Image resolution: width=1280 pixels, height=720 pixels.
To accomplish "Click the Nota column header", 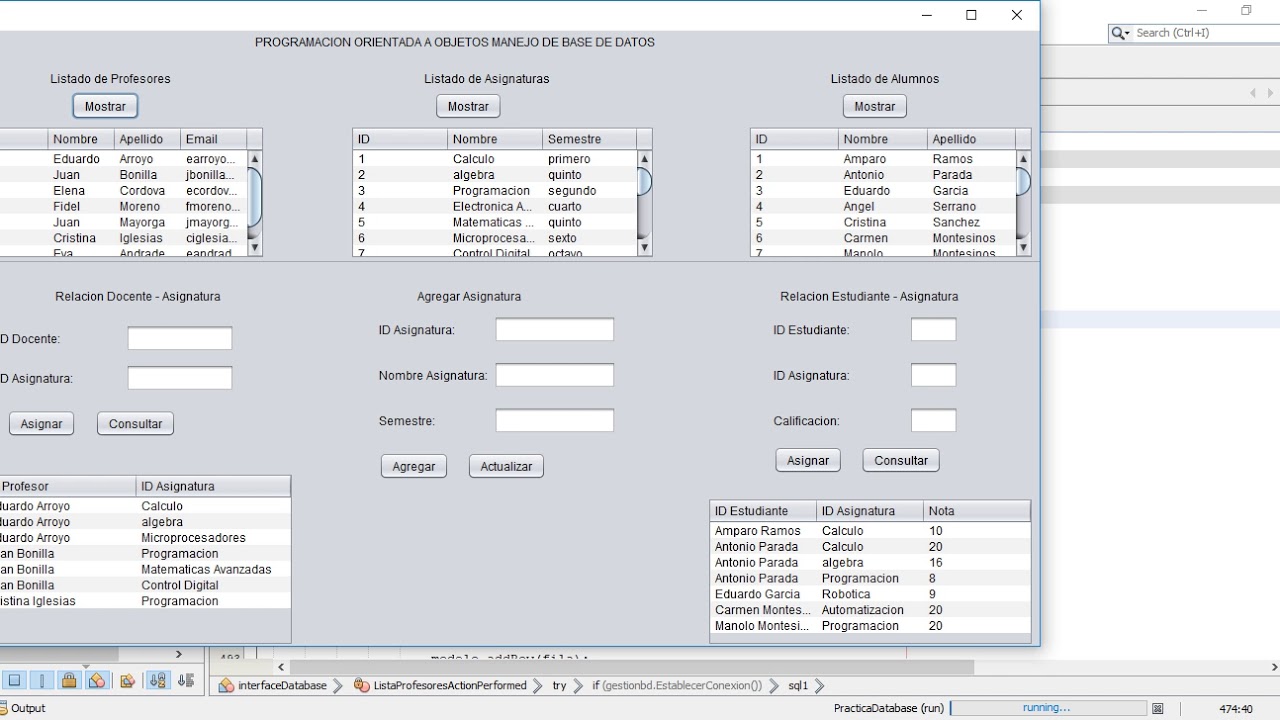I will 976,511.
